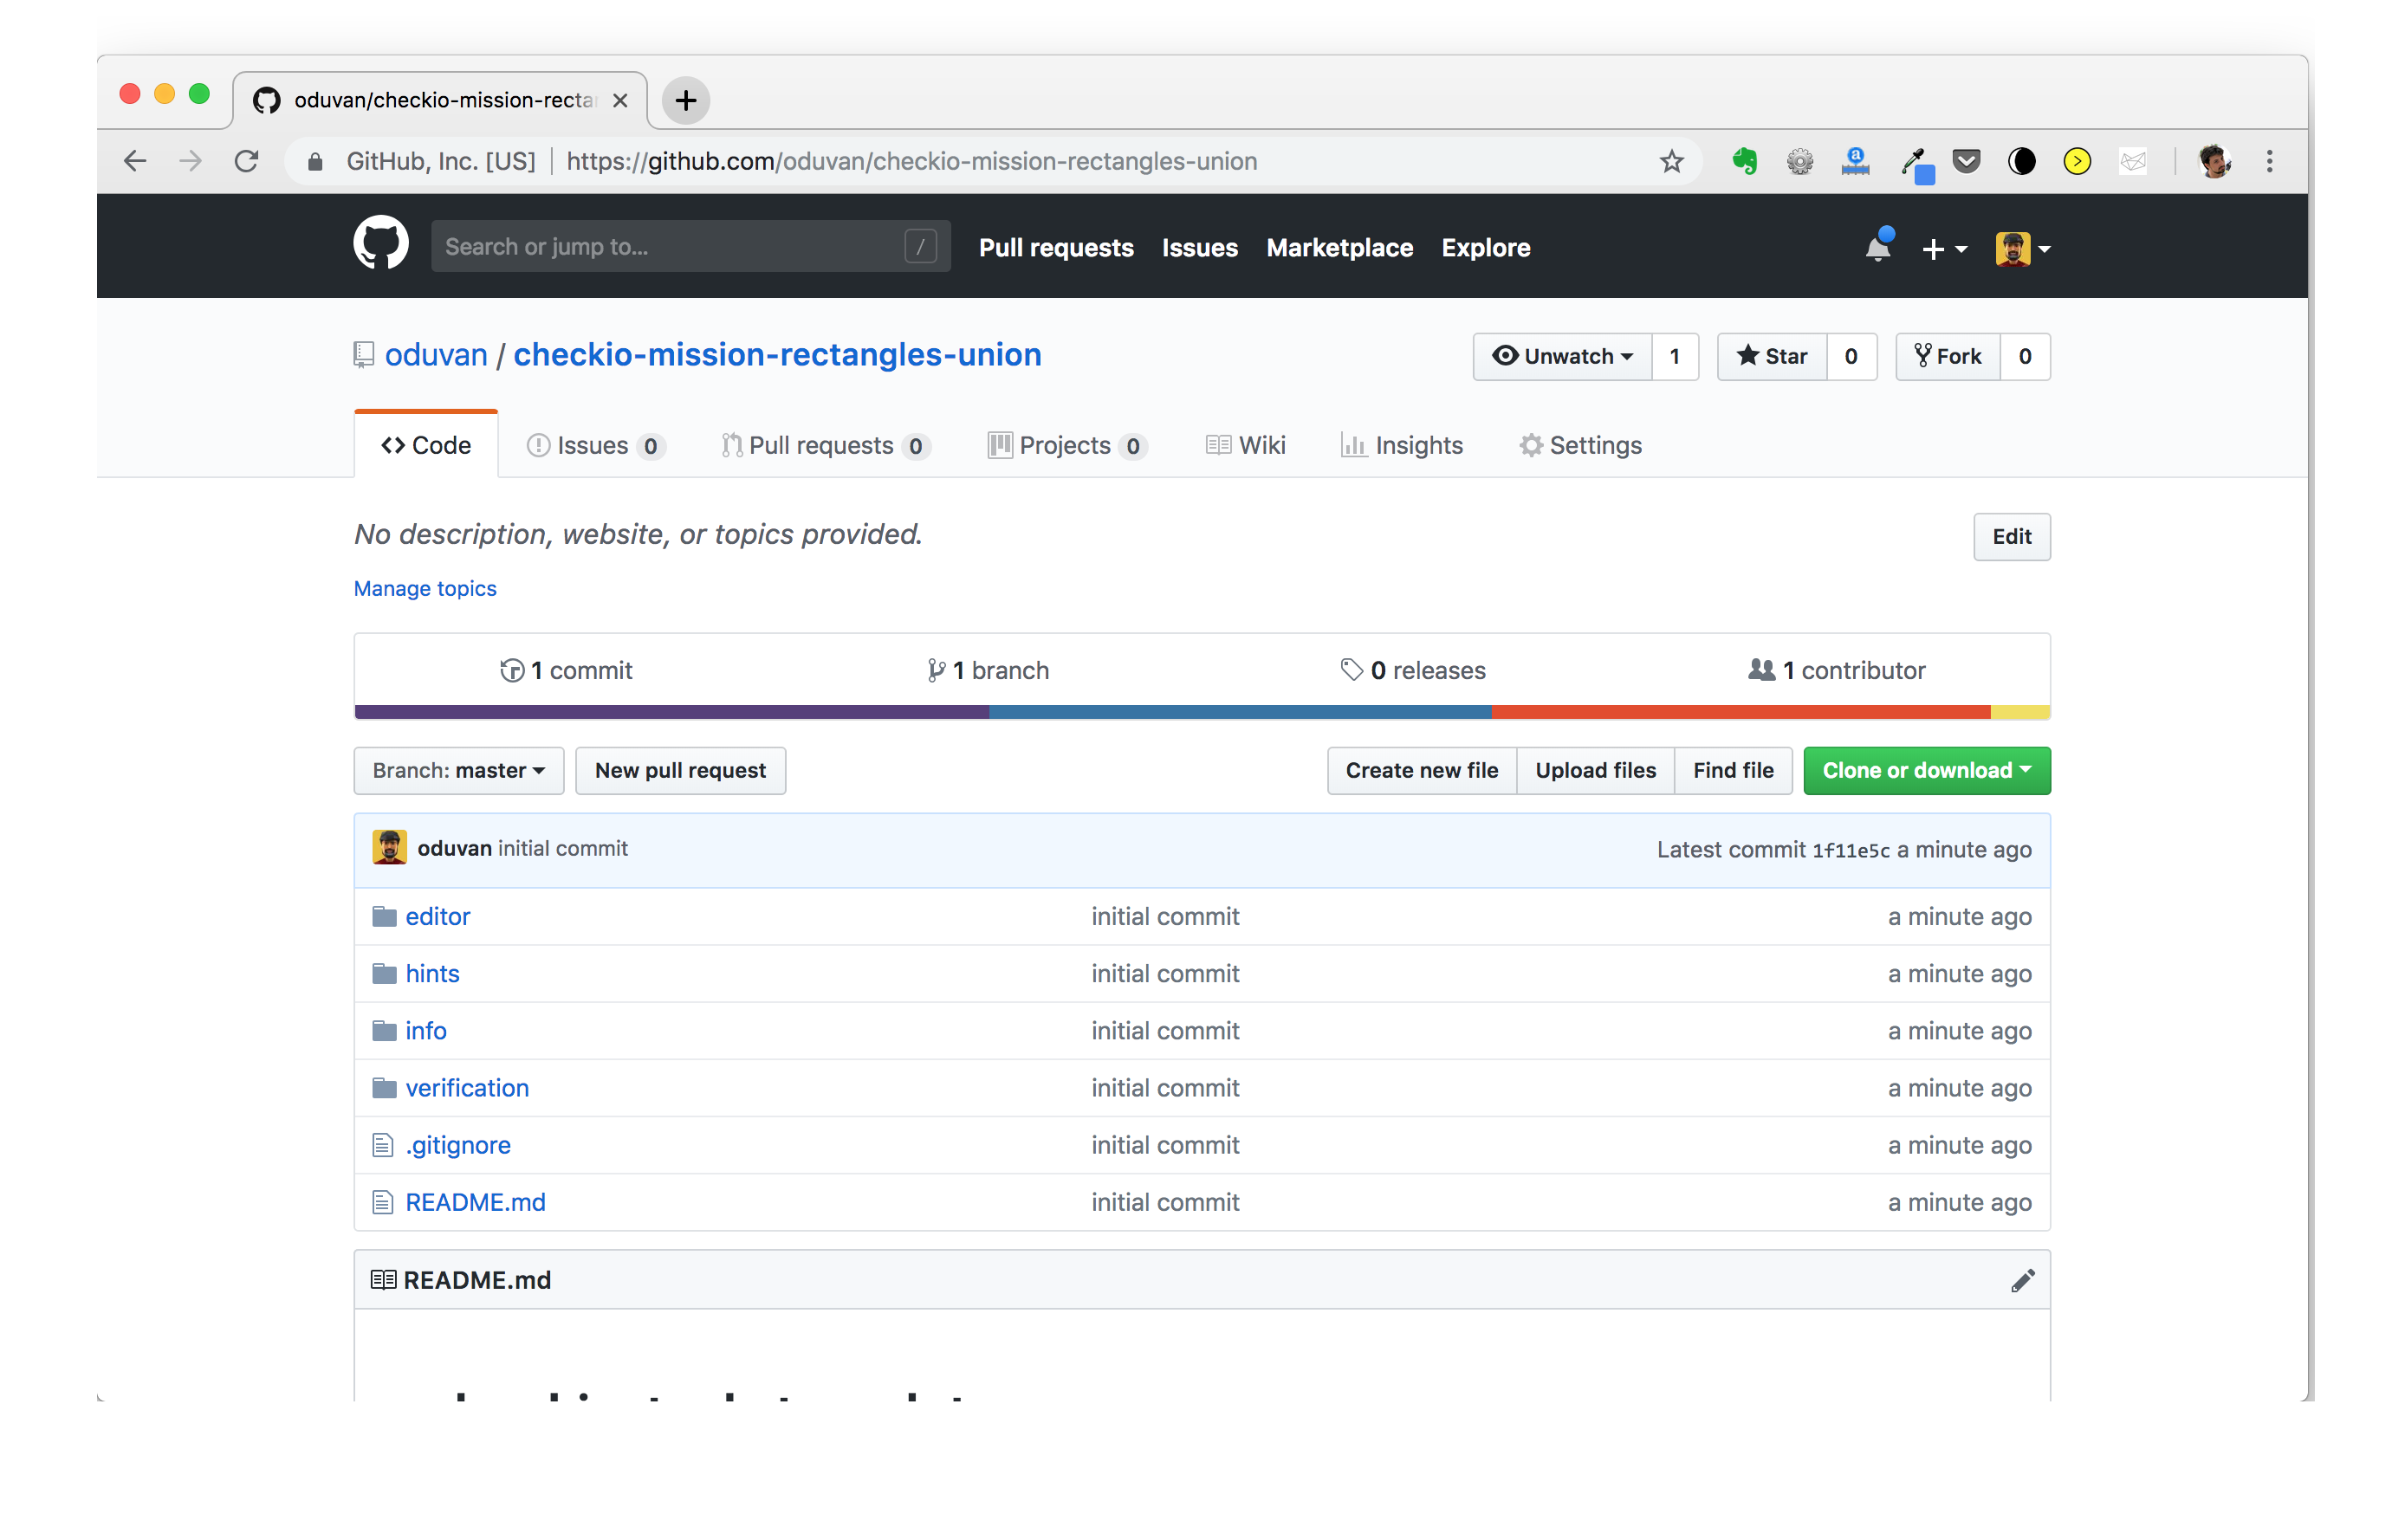Click the Pocket extension icon
Image resolution: width=2405 pixels, height=1540 pixels.
[x=1966, y=161]
